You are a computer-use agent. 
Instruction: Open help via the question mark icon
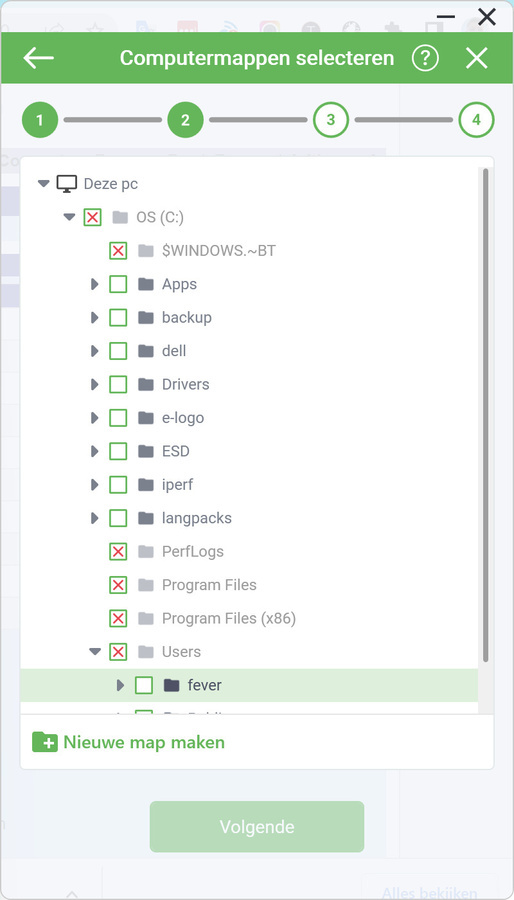(425, 58)
